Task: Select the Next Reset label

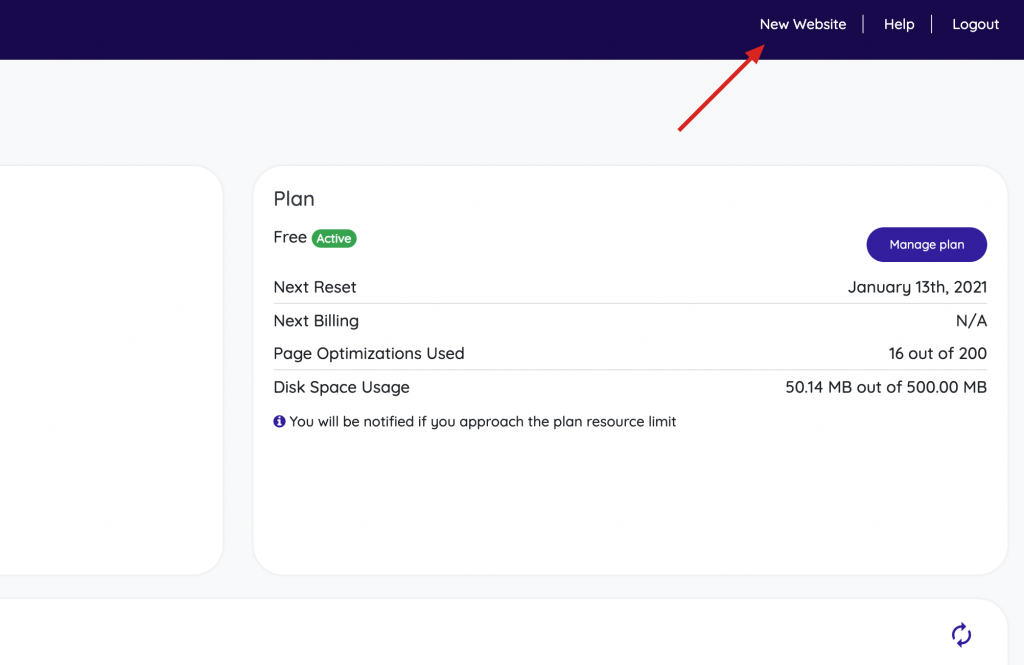Action: (x=315, y=287)
